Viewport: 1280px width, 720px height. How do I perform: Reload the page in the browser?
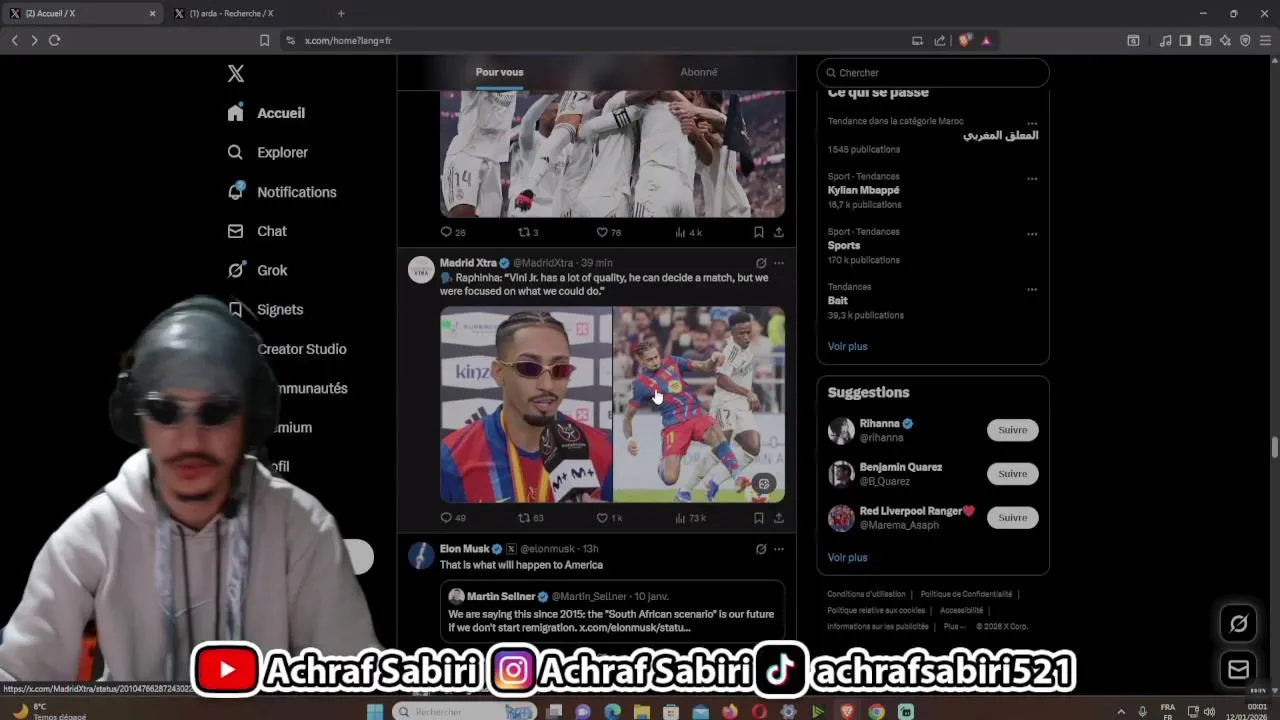point(54,40)
